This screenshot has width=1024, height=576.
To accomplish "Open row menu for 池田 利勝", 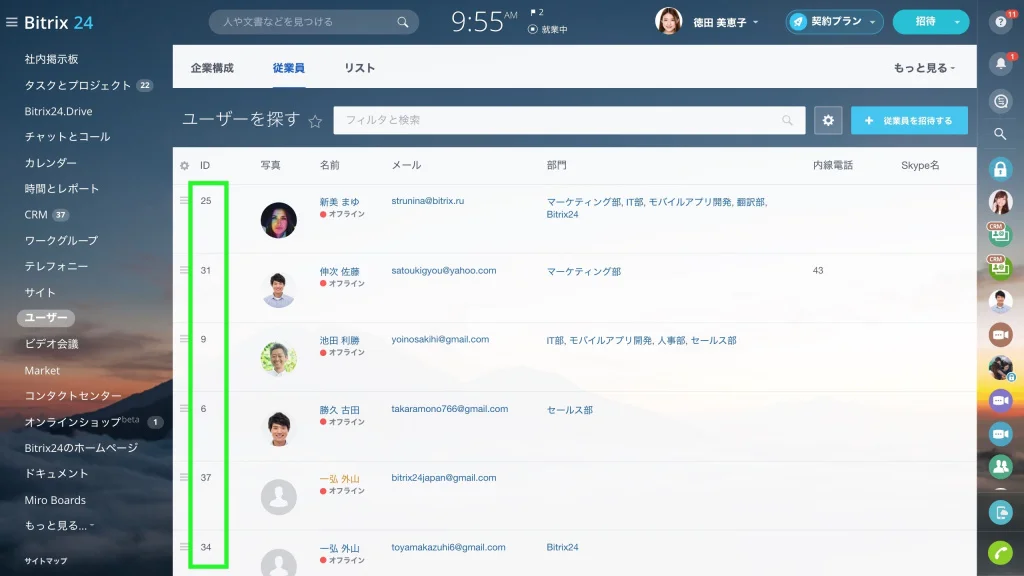I will tap(184, 339).
